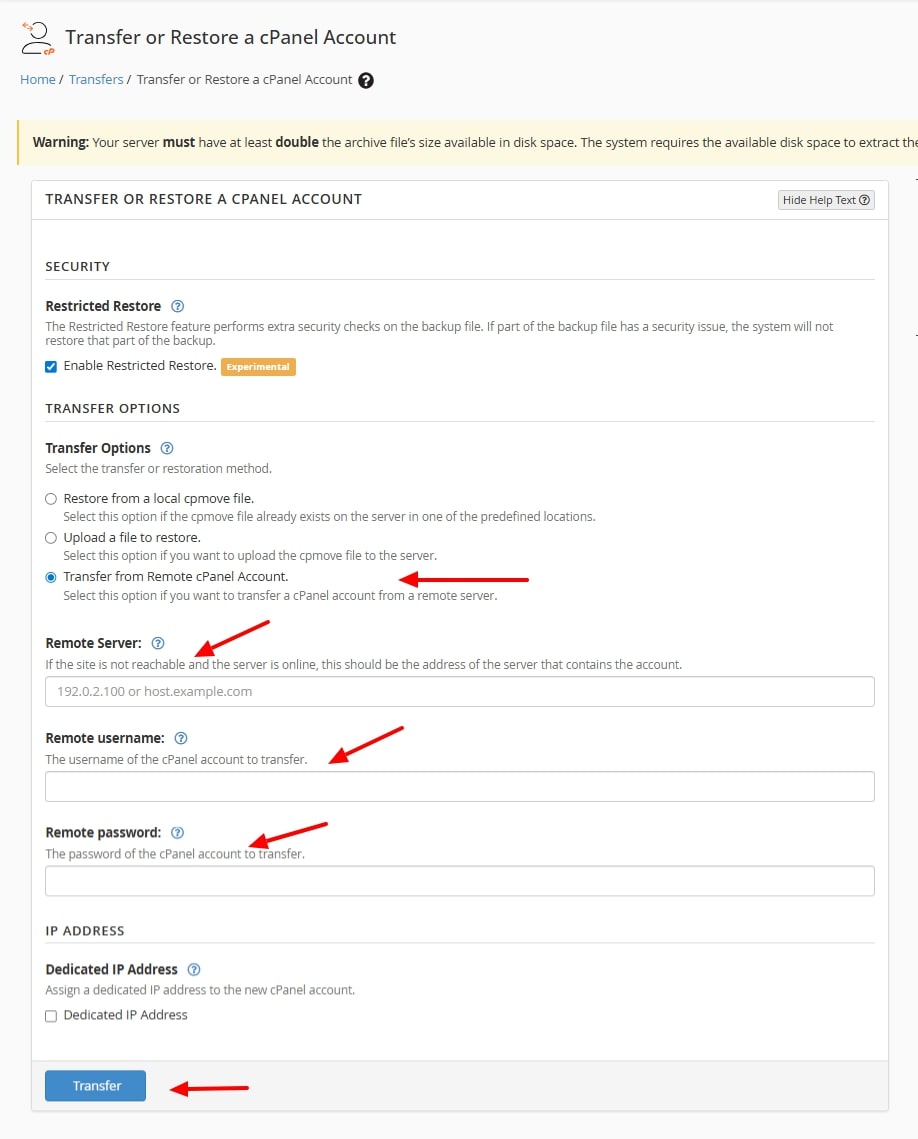Click the Transfer or Restore account header icon

click(x=37, y=38)
